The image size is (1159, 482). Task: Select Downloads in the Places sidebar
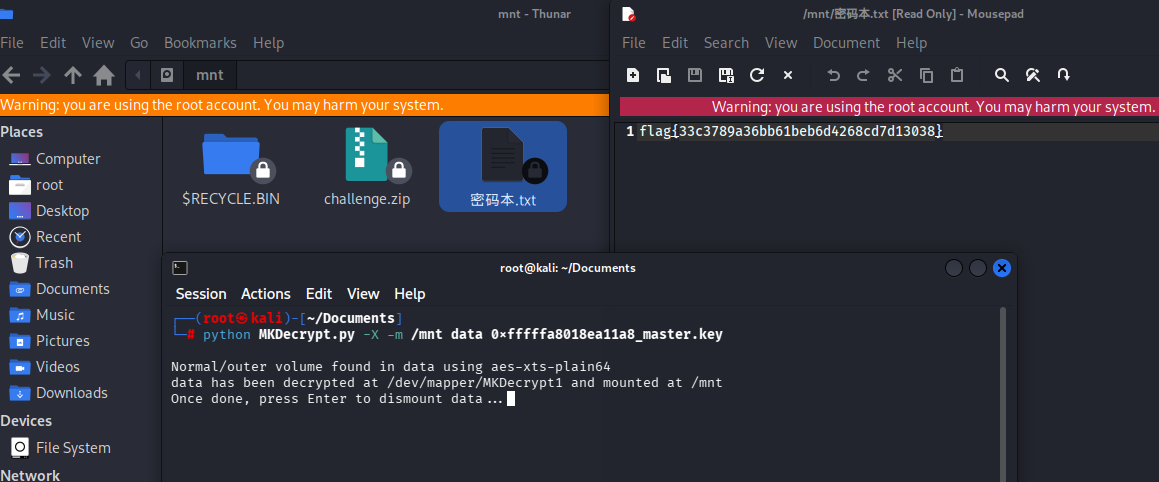71,393
